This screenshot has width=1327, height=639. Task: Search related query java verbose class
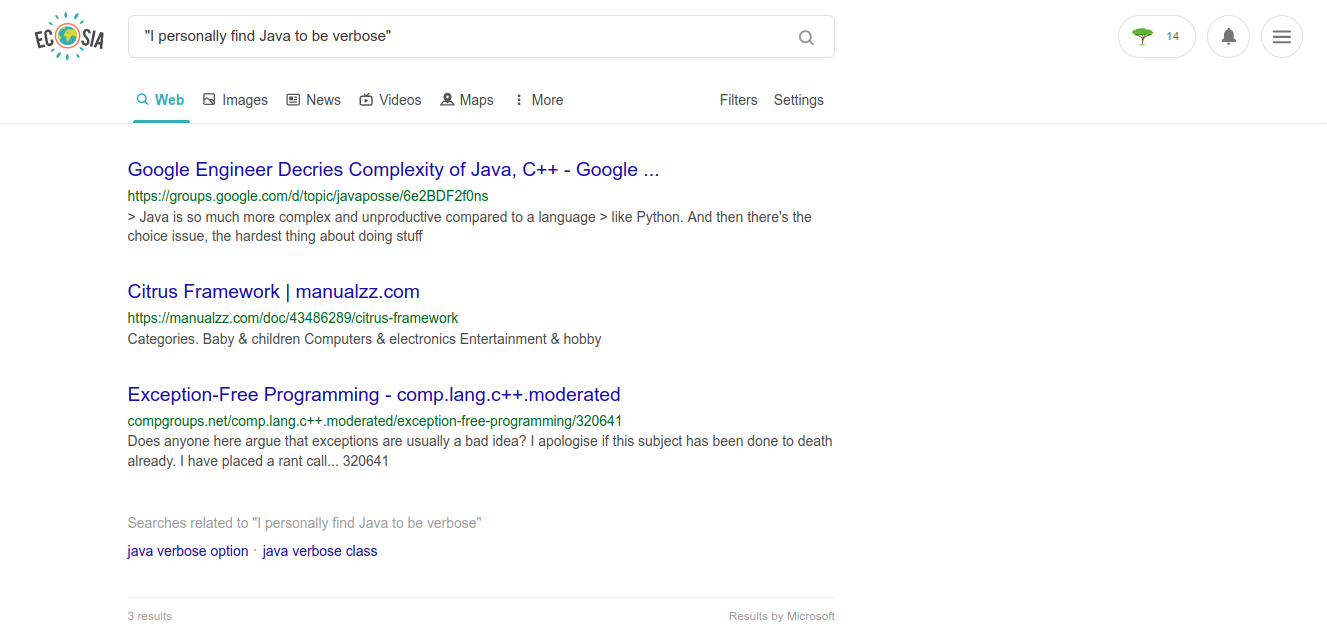(320, 551)
